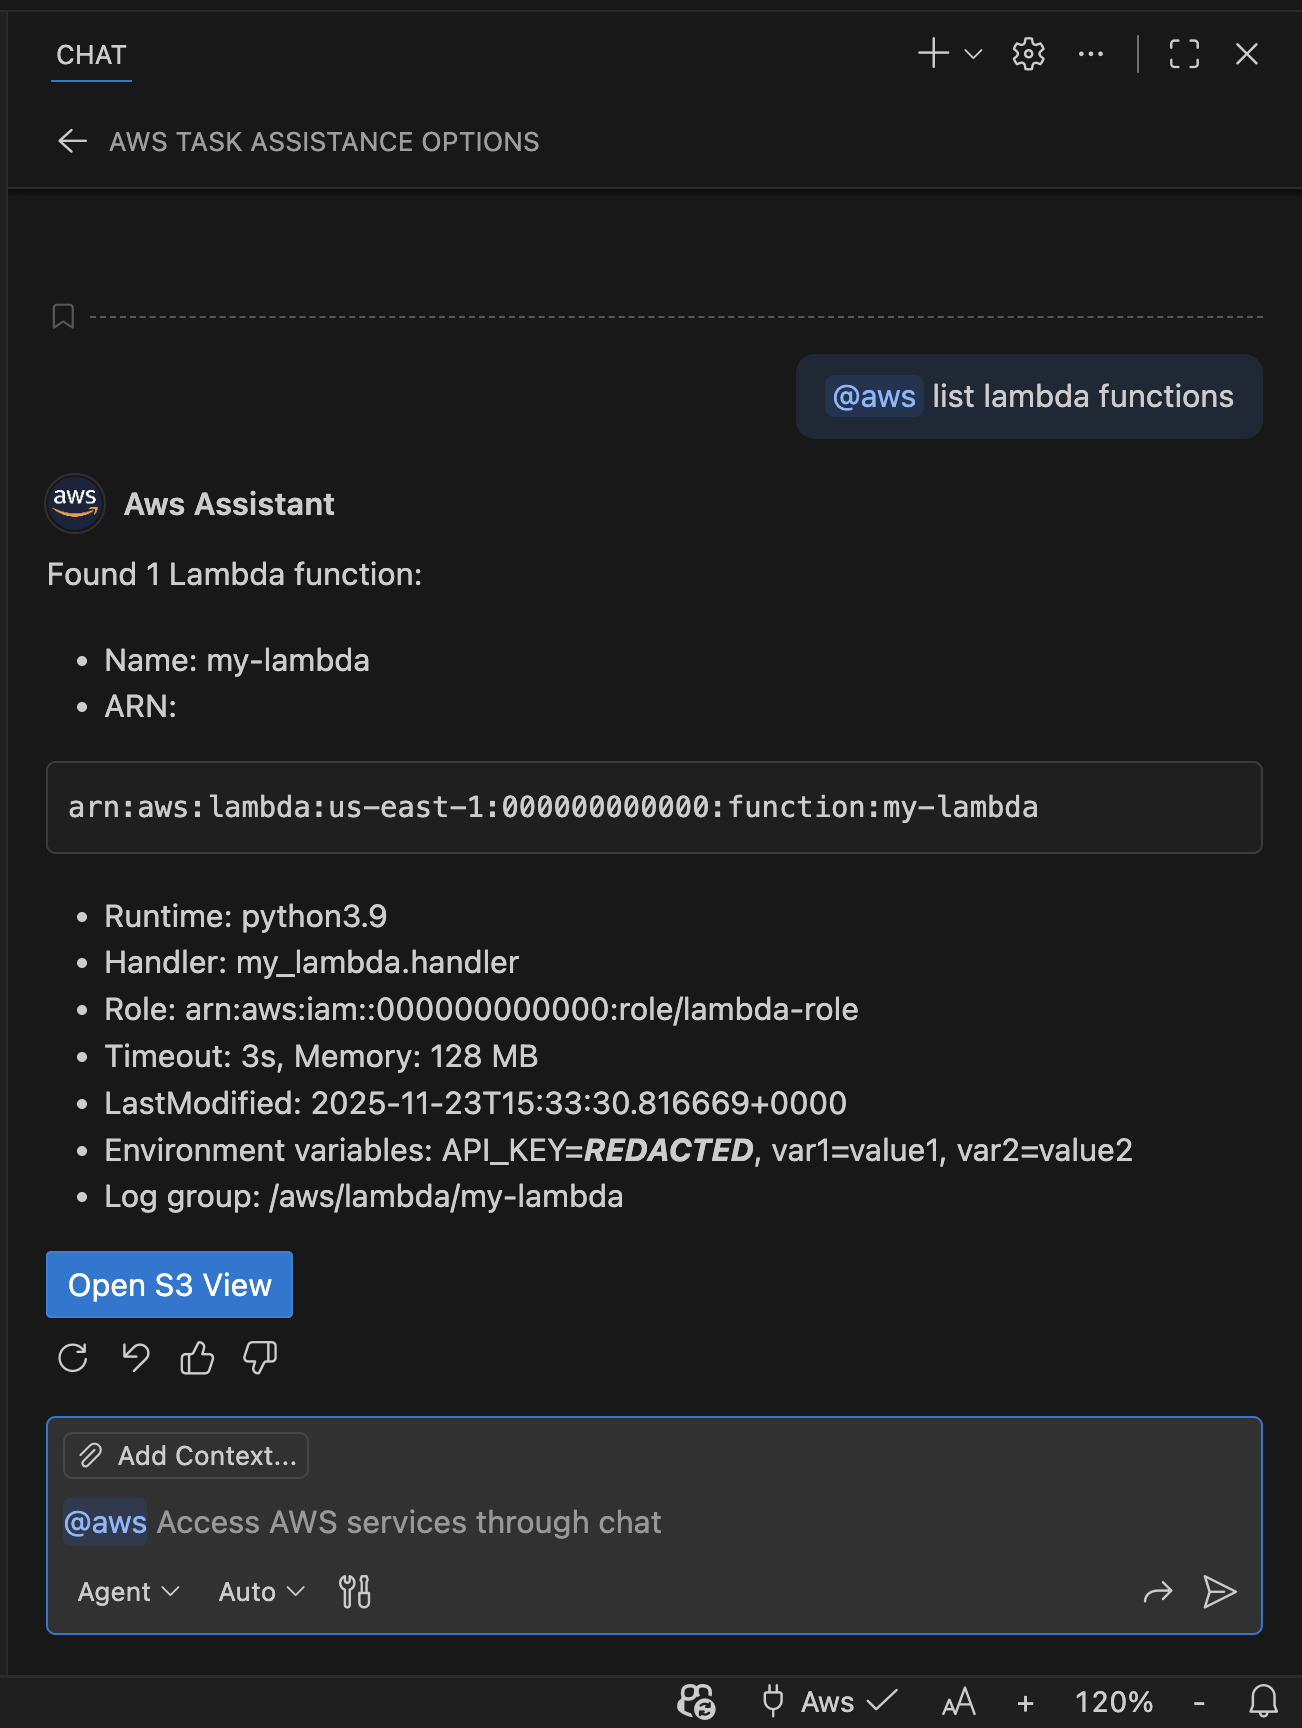Click the Log group /aws/lambda/my-lambda line
The image size is (1302, 1728).
click(364, 1197)
